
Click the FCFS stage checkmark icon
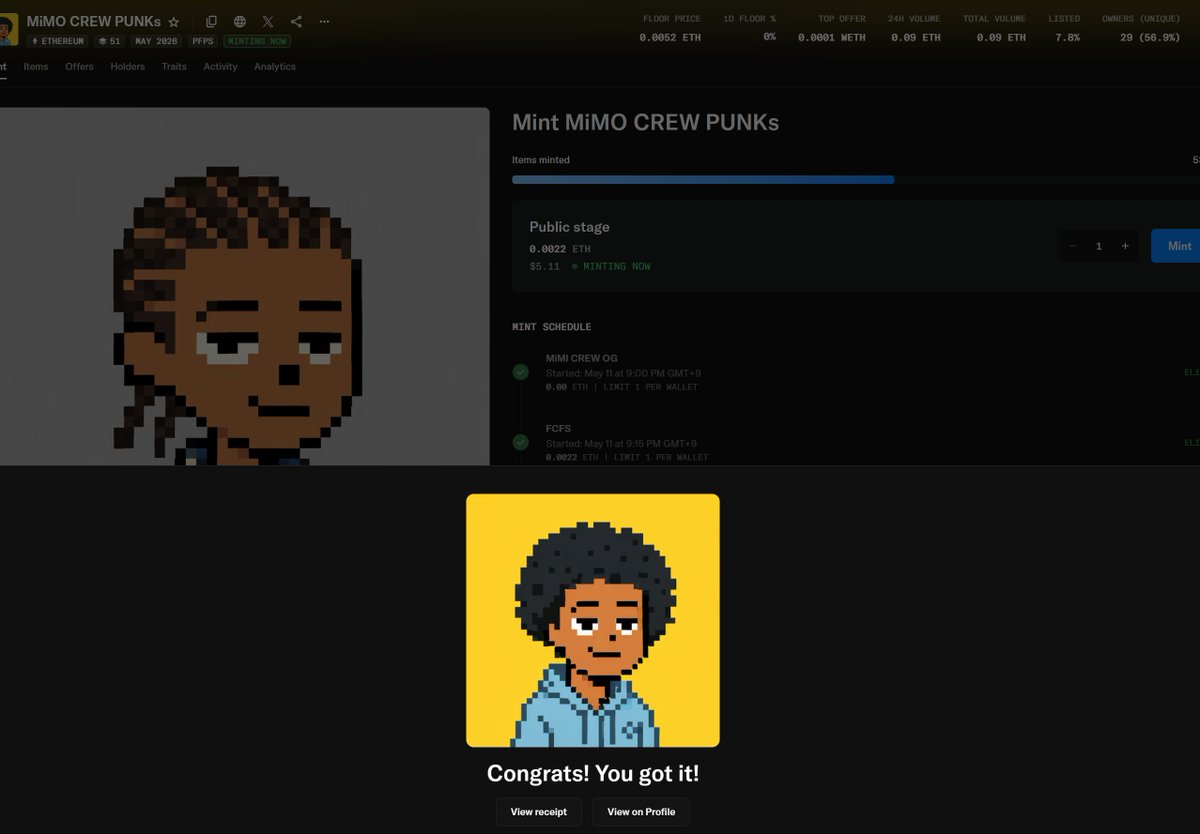520,442
